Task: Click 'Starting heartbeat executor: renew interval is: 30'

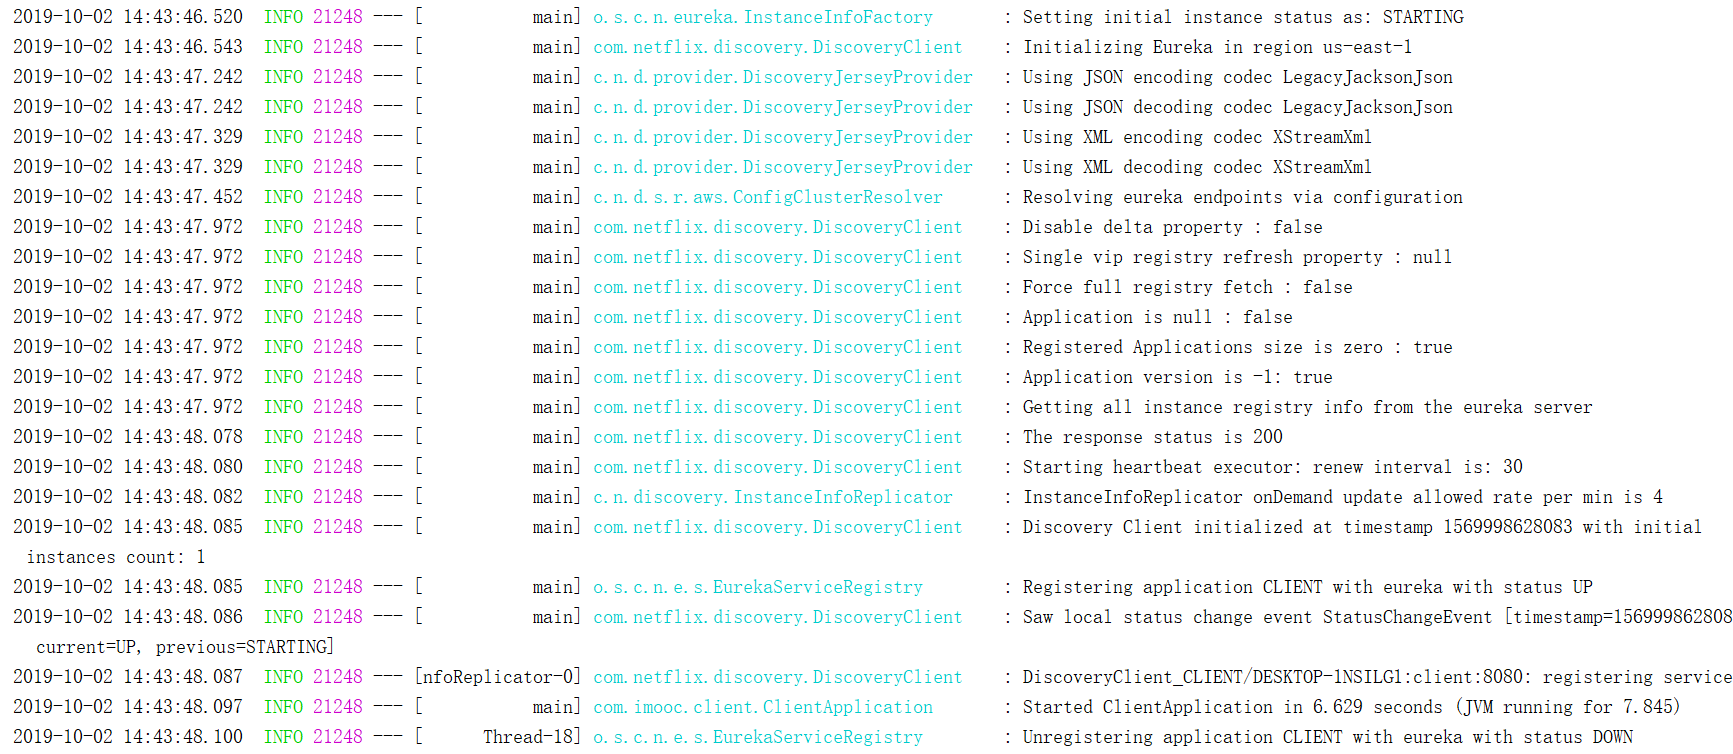Action: tap(1272, 467)
